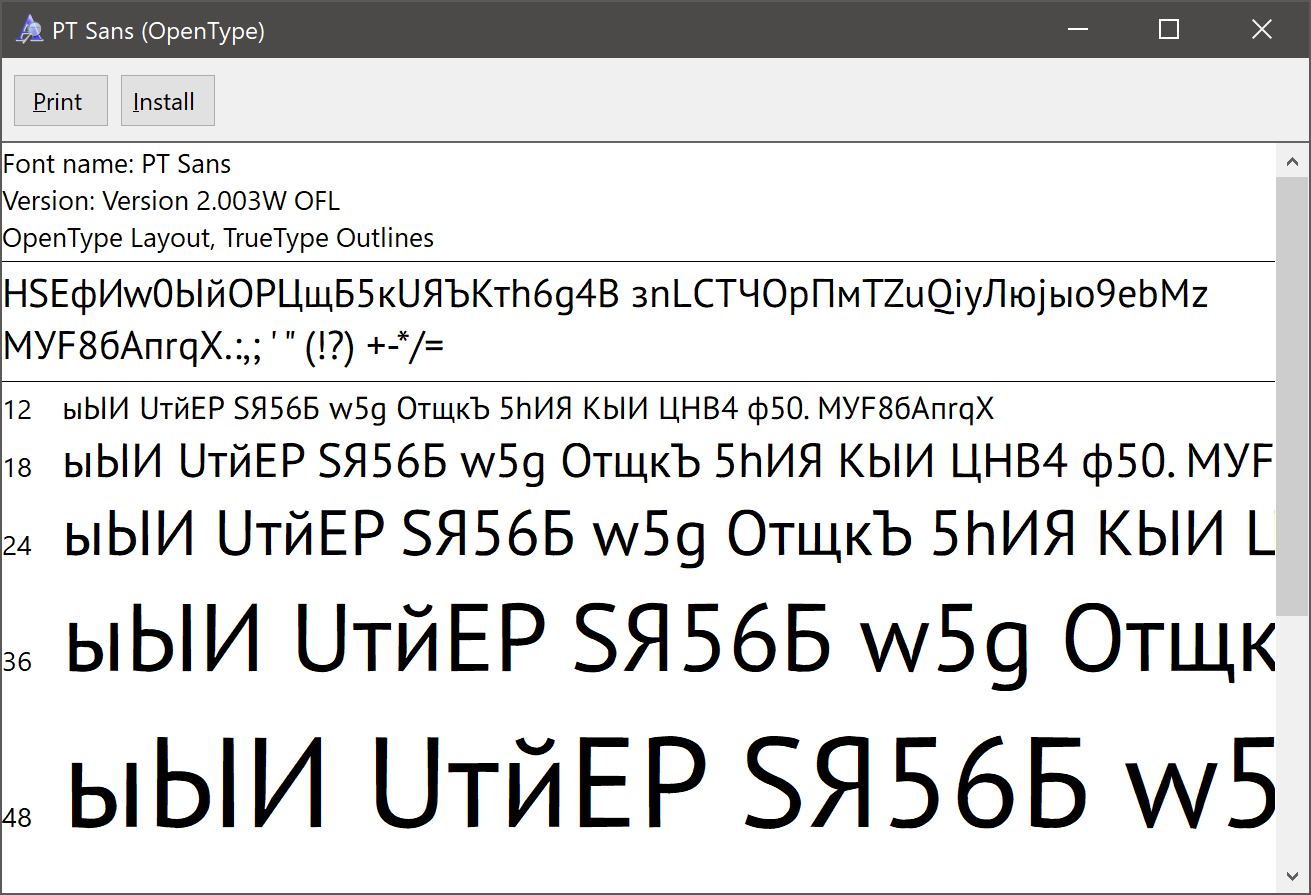Viewport: 1311px width, 895px height.
Task: Click the vertical scrollbar thumb
Action: coord(1291,397)
